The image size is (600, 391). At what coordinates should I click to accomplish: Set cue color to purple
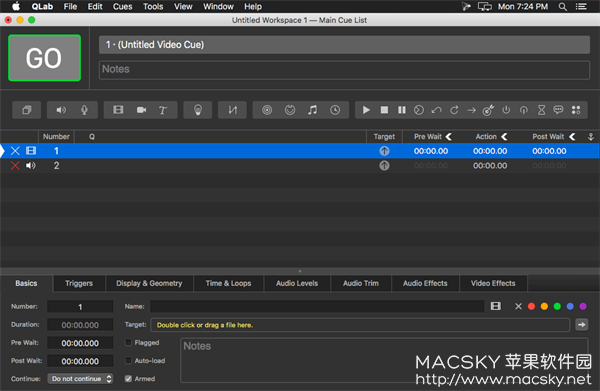(583, 306)
